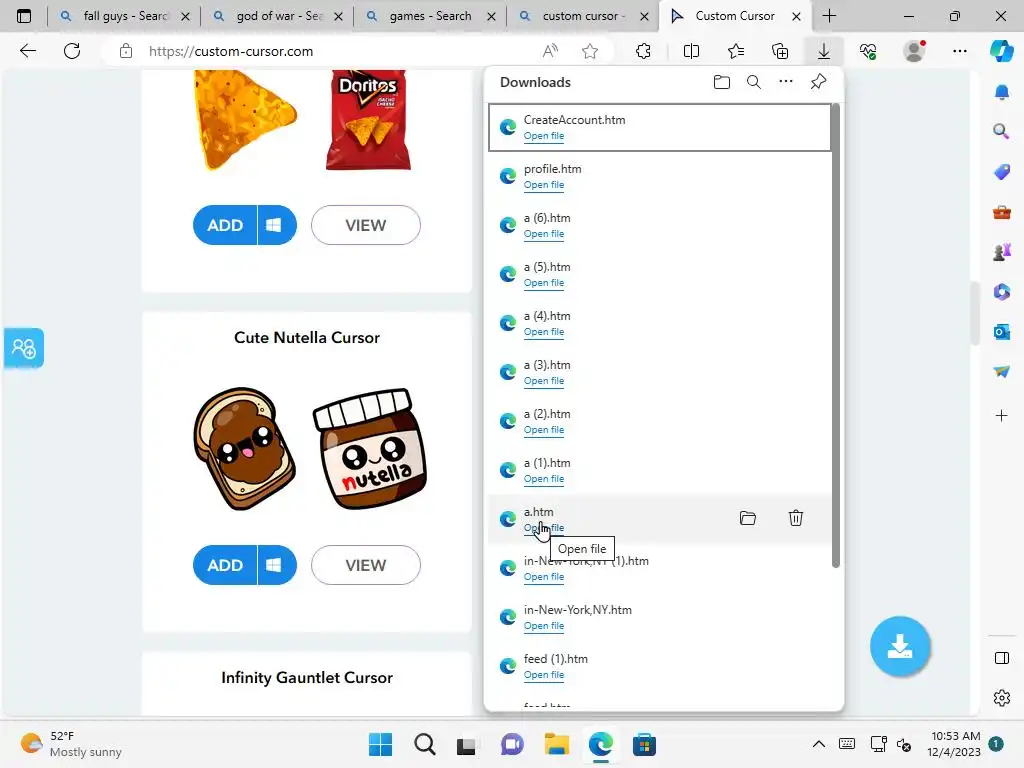Viewport: 1024px width, 768px height.
Task: View the Doritos cursor pack
Action: (366, 225)
